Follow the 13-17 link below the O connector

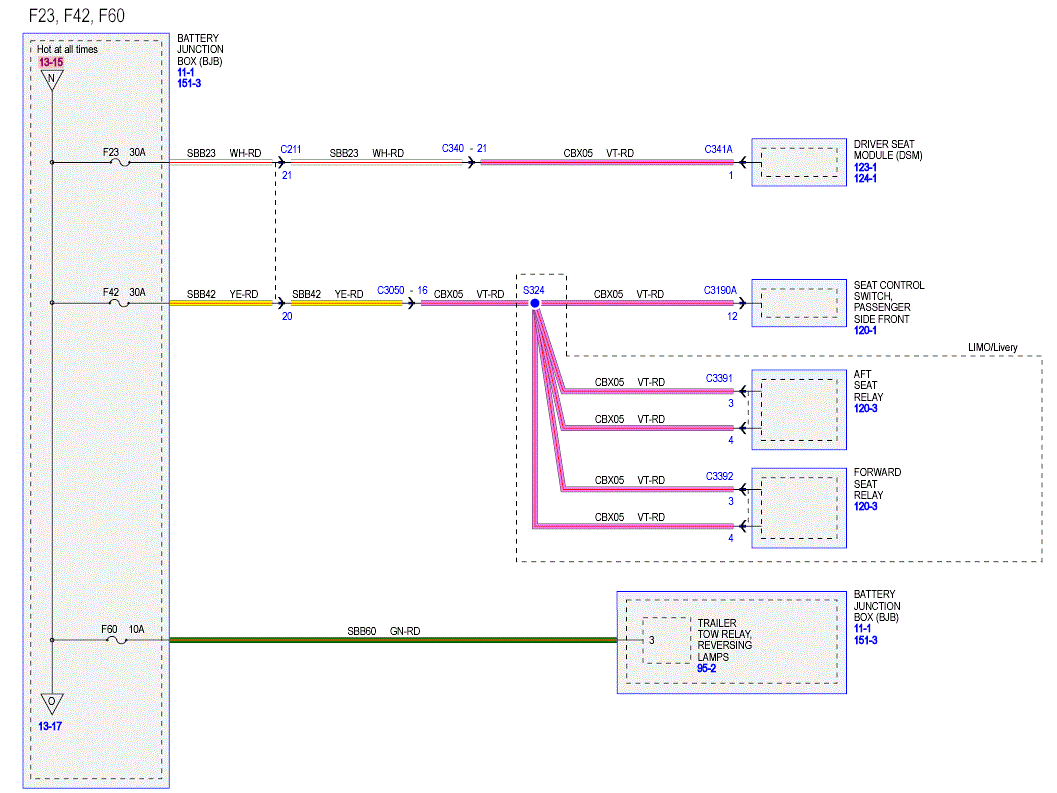tap(50, 726)
